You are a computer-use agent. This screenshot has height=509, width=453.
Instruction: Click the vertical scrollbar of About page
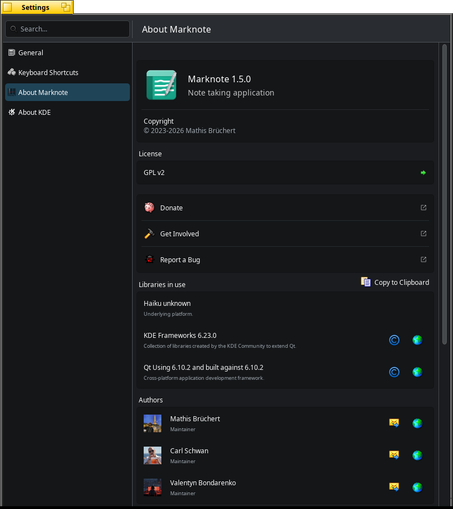(x=444, y=195)
